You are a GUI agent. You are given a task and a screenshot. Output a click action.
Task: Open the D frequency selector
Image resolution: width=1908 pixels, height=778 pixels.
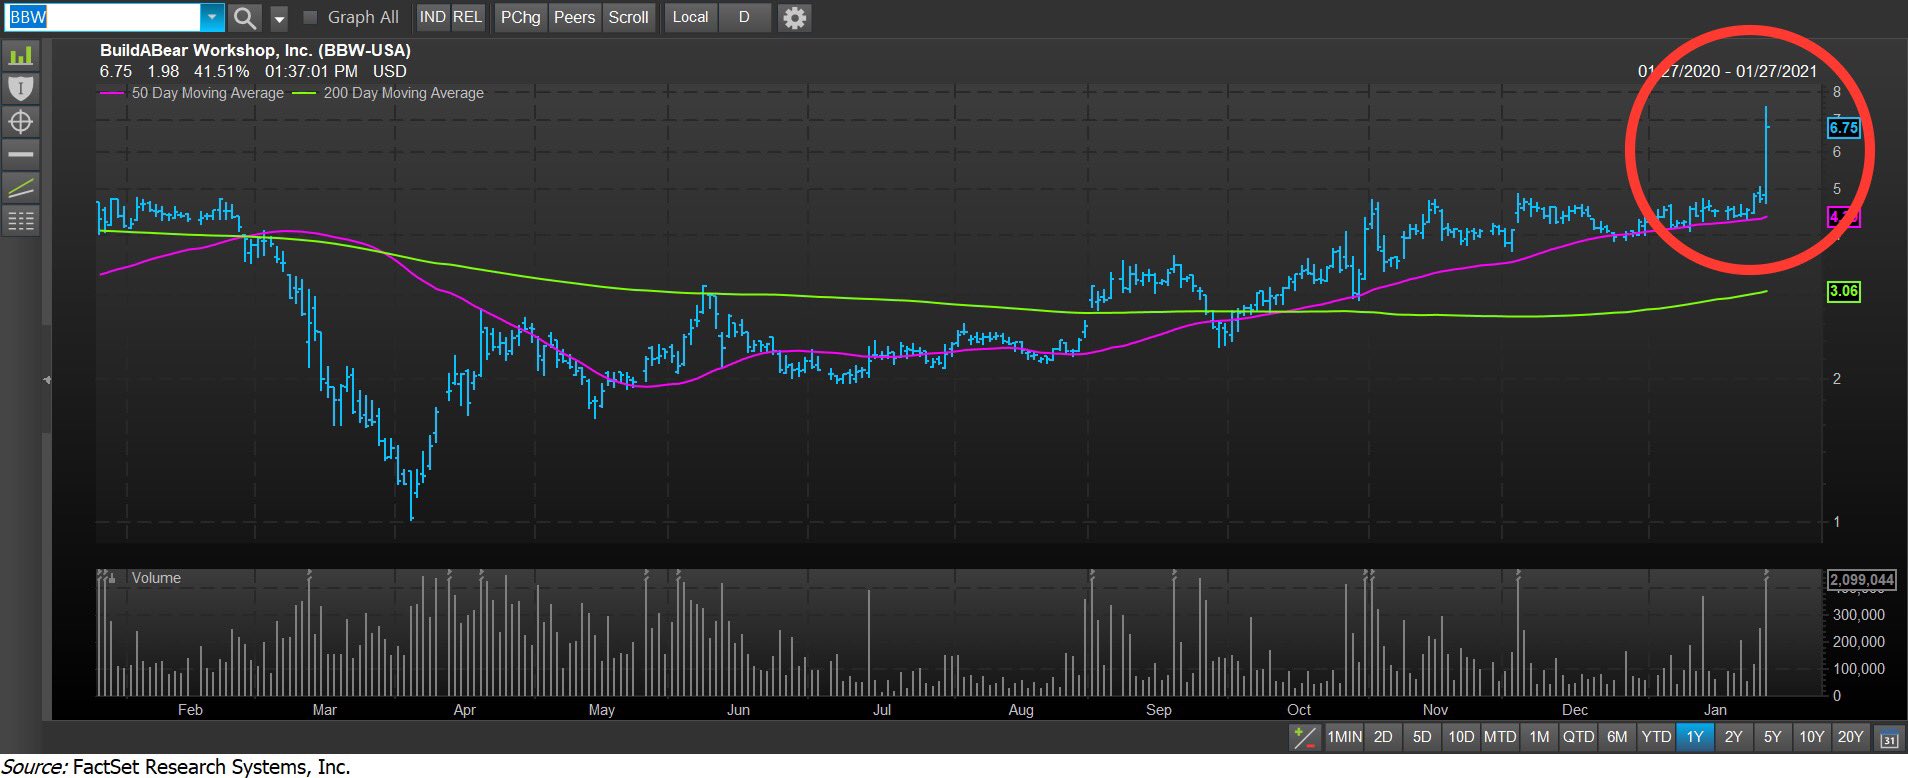744,17
